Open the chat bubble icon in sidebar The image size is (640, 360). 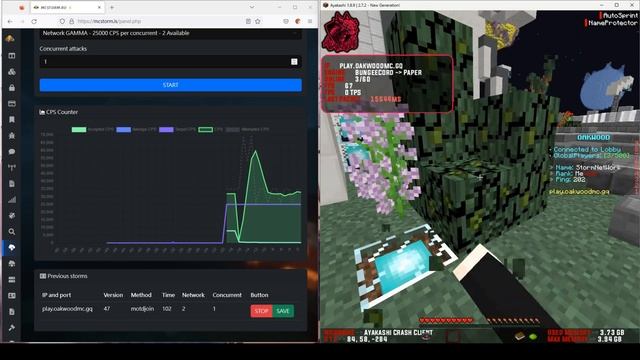(12, 151)
